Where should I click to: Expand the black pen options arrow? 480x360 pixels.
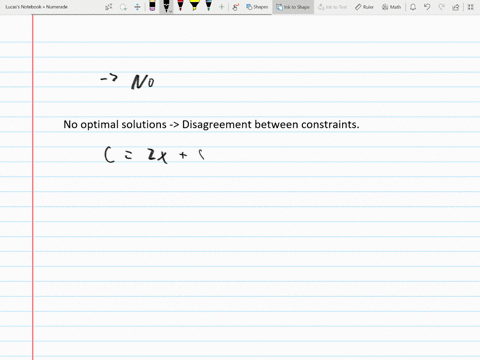coord(170,11)
